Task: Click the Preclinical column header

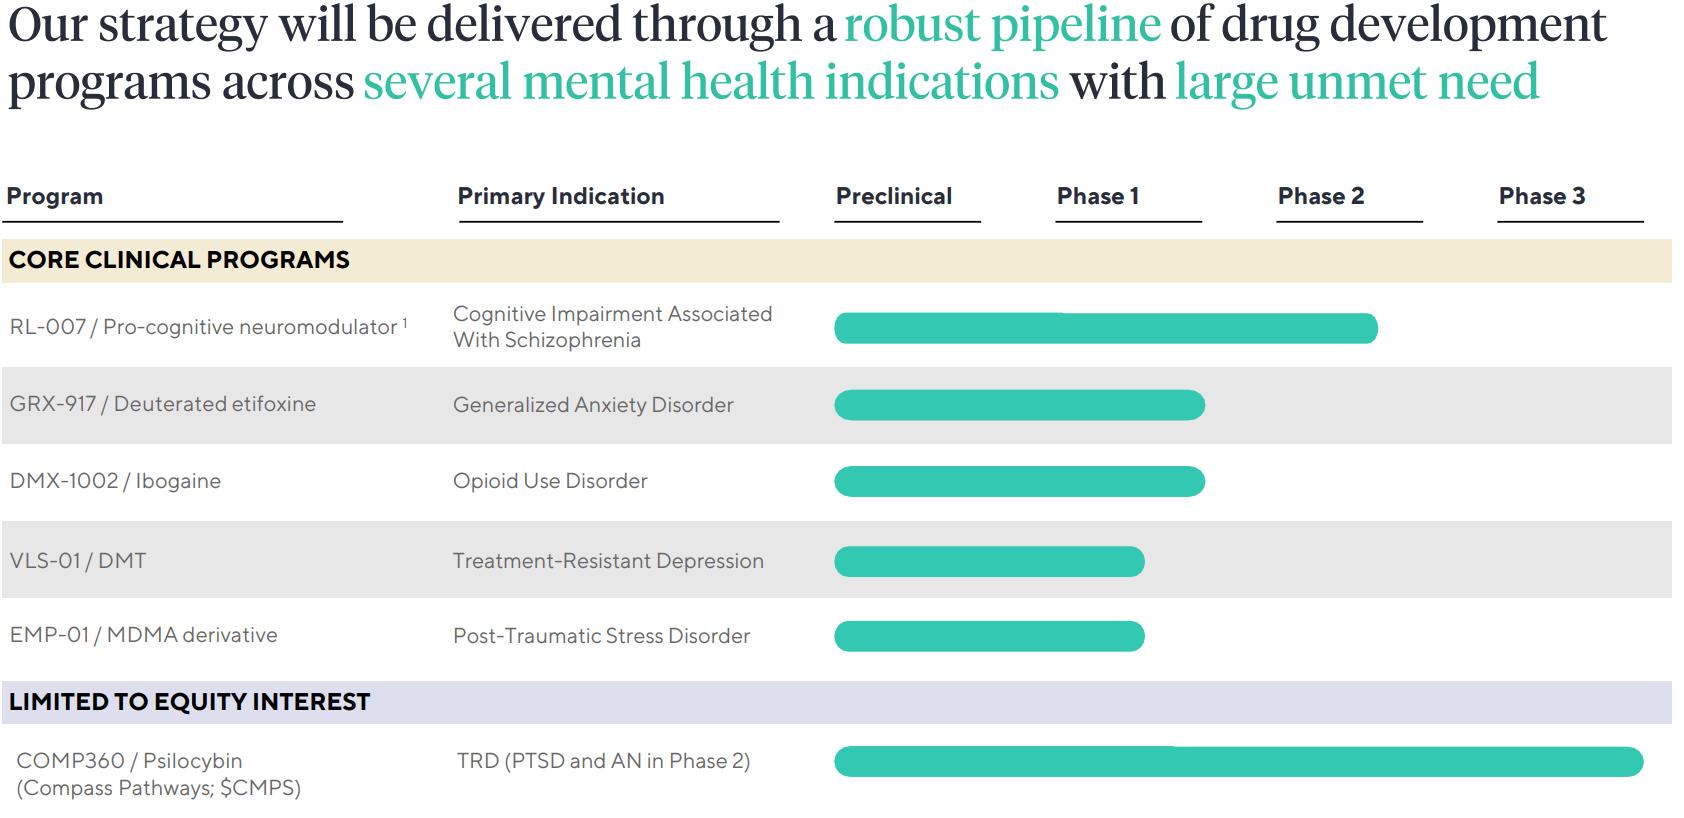Action: (x=894, y=196)
